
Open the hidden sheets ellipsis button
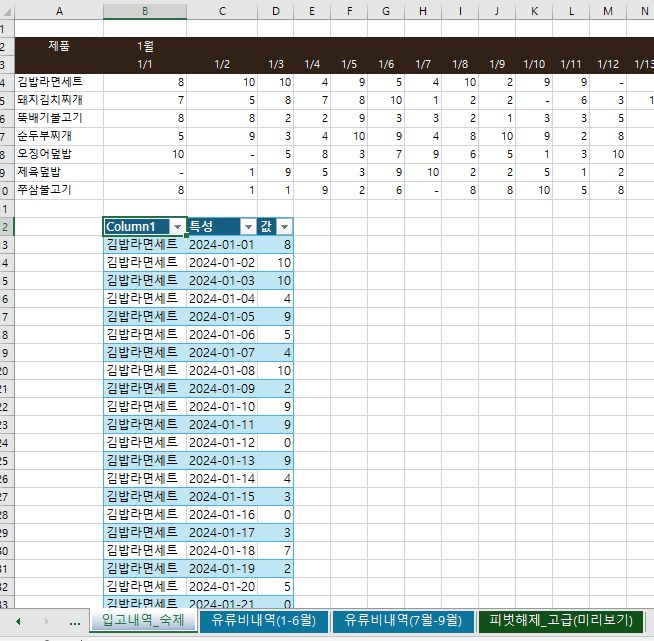[75, 623]
